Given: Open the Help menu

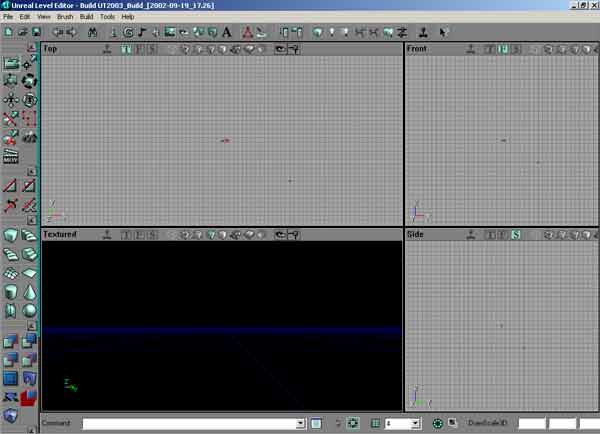Looking at the screenshot, I should tap(127, 17).
